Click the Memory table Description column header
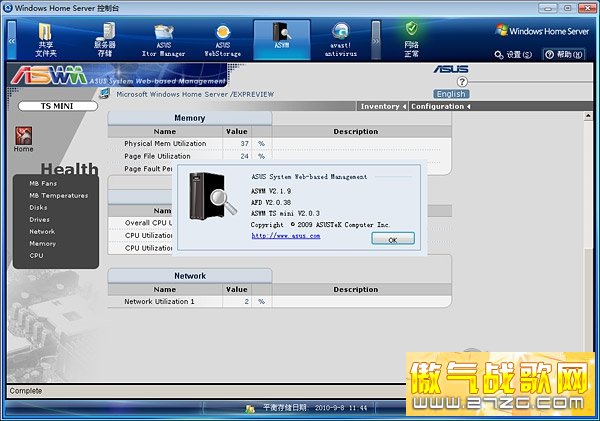 355,132
